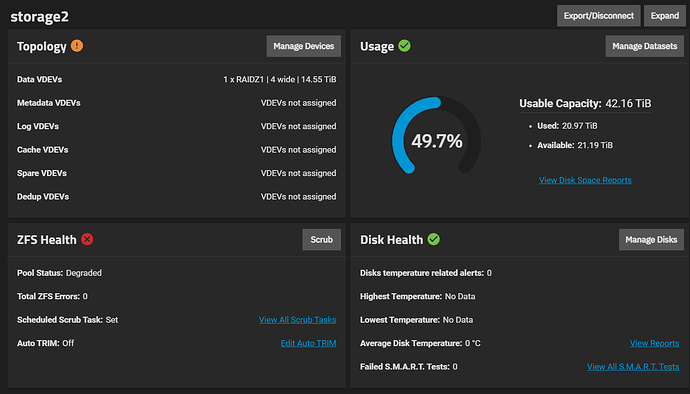
Task: Open the View All S.M.A.R.T. Tests link
Action: tap(633, 367)
